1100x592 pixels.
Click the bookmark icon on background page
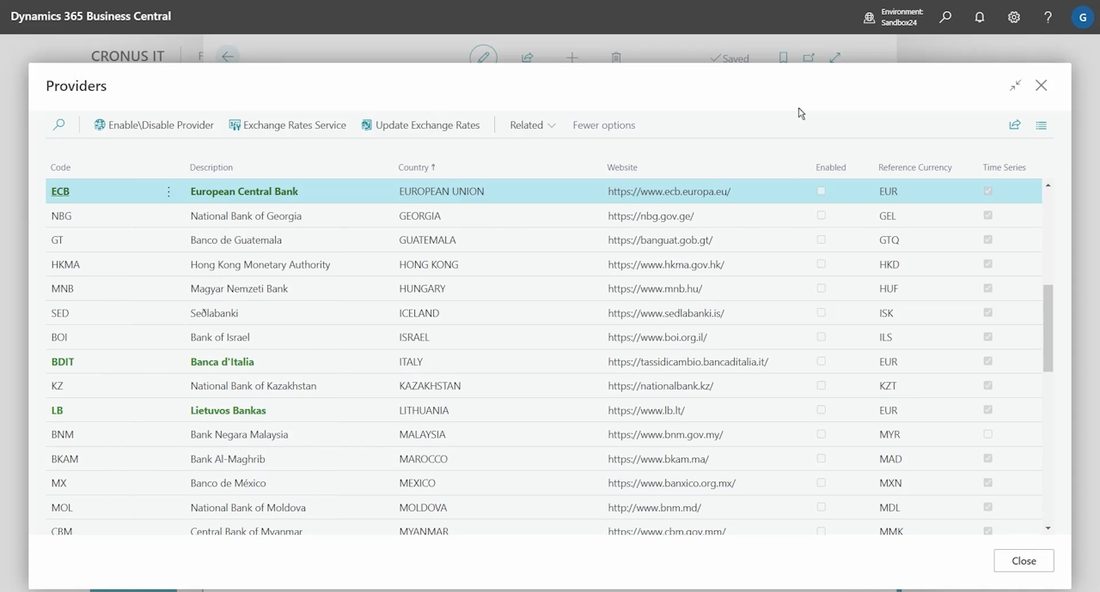[783, 58]
